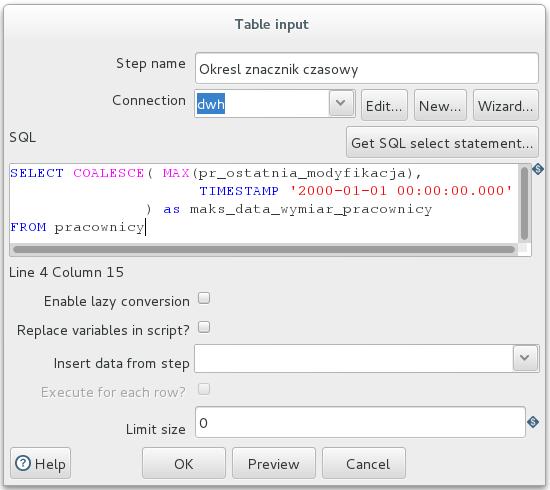Screen dimensions: 550x490
Task: Click the variable diamond icon beside Limit size
Action: point(533,422)
